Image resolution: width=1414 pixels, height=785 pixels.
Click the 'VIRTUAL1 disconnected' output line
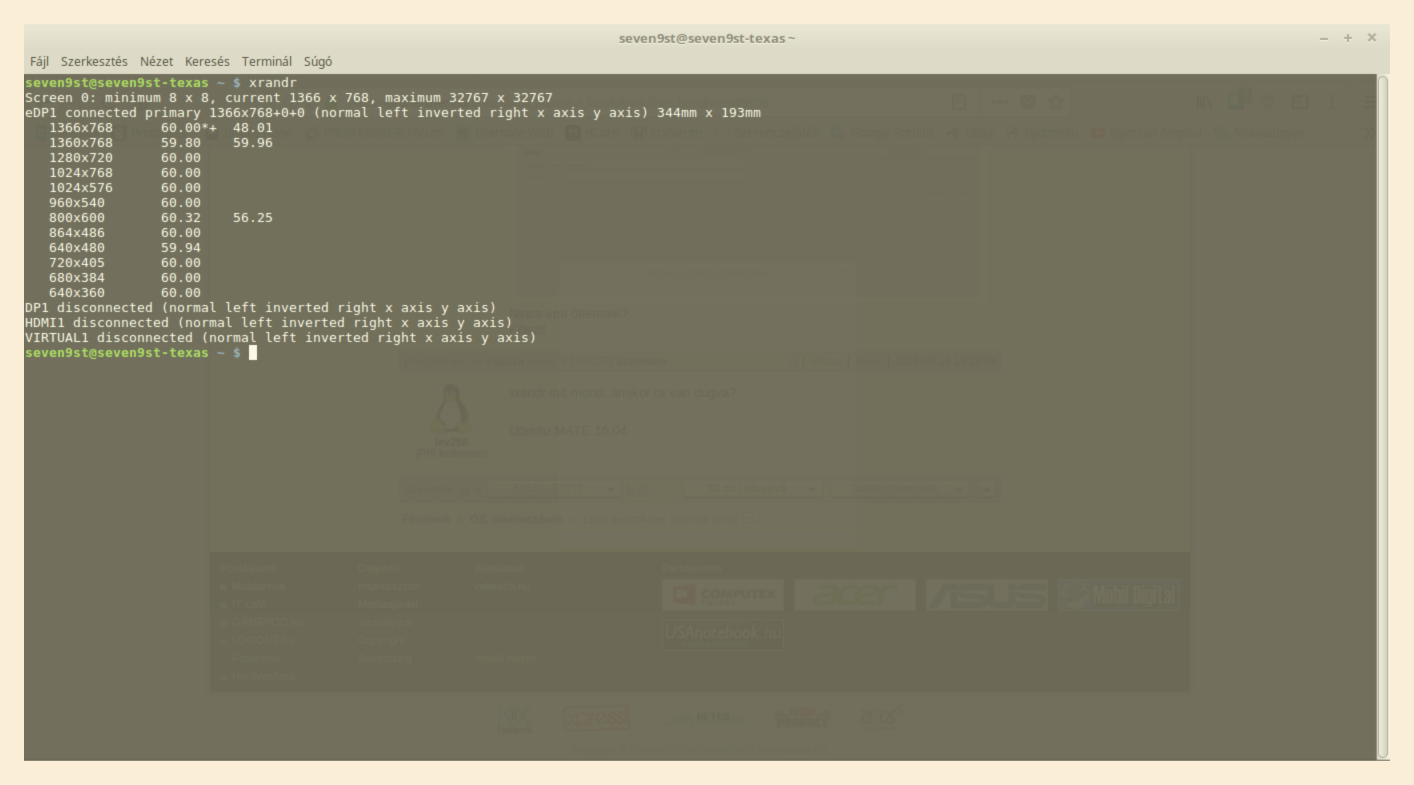click(281, 337)
